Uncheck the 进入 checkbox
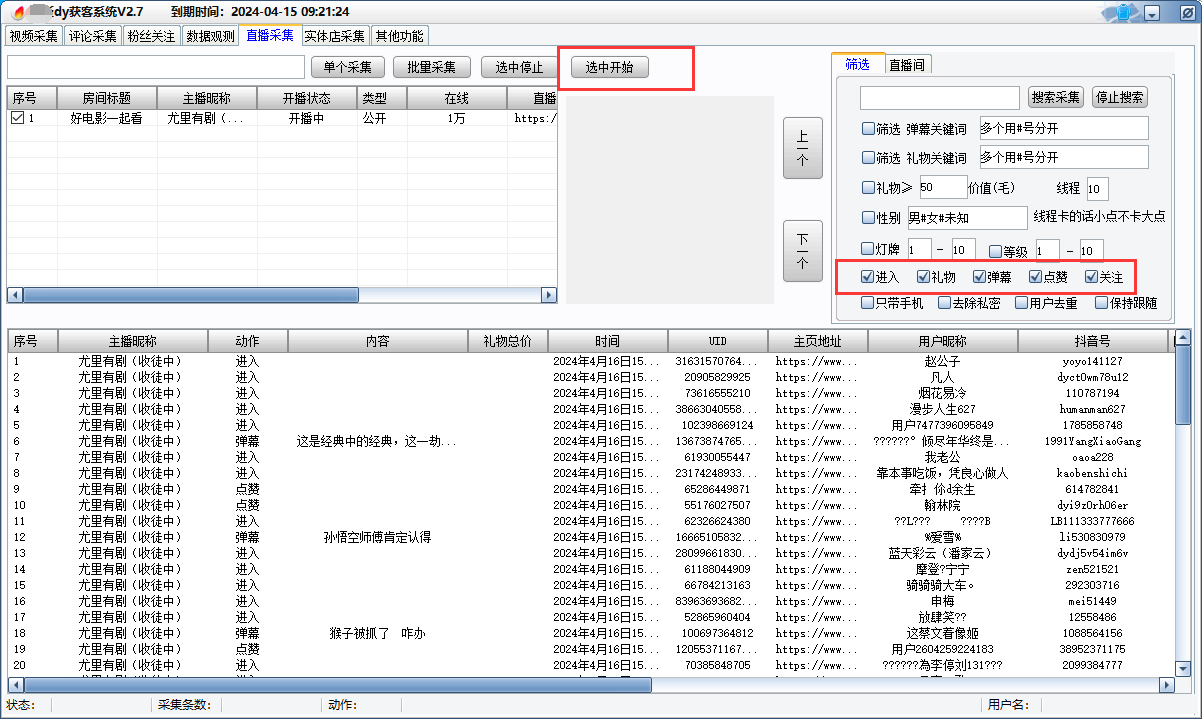The height and width of the screenshot is (719, 1202). 867,277
